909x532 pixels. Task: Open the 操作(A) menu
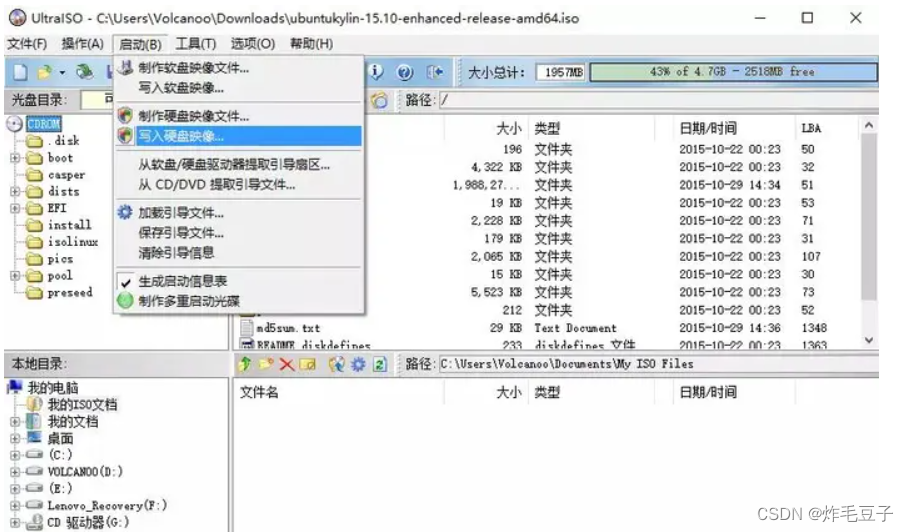[x=82, y=44]
